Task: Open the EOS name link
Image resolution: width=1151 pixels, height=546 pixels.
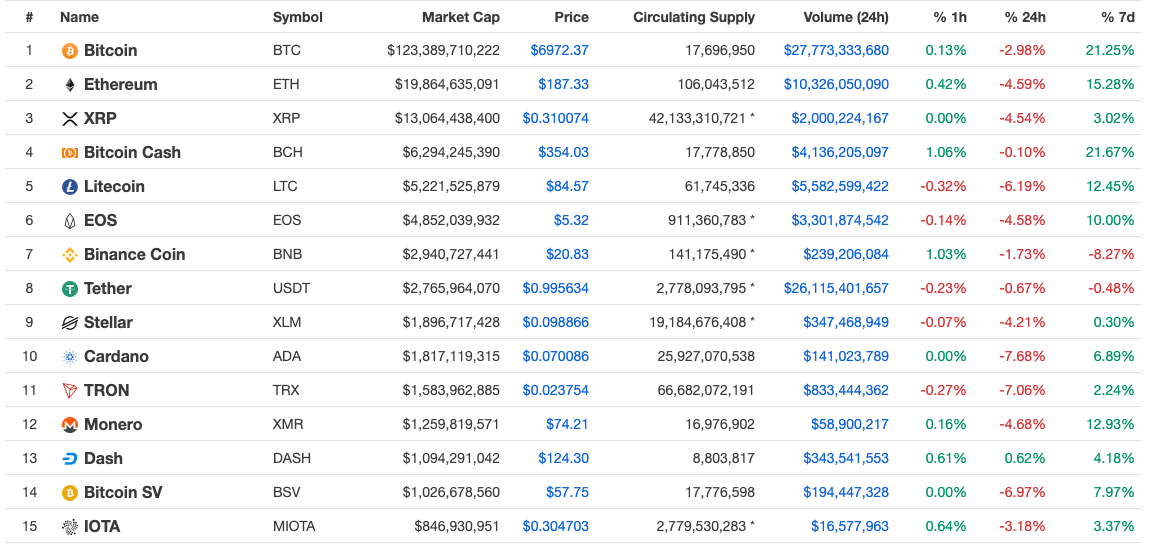Action: [101, 220]
